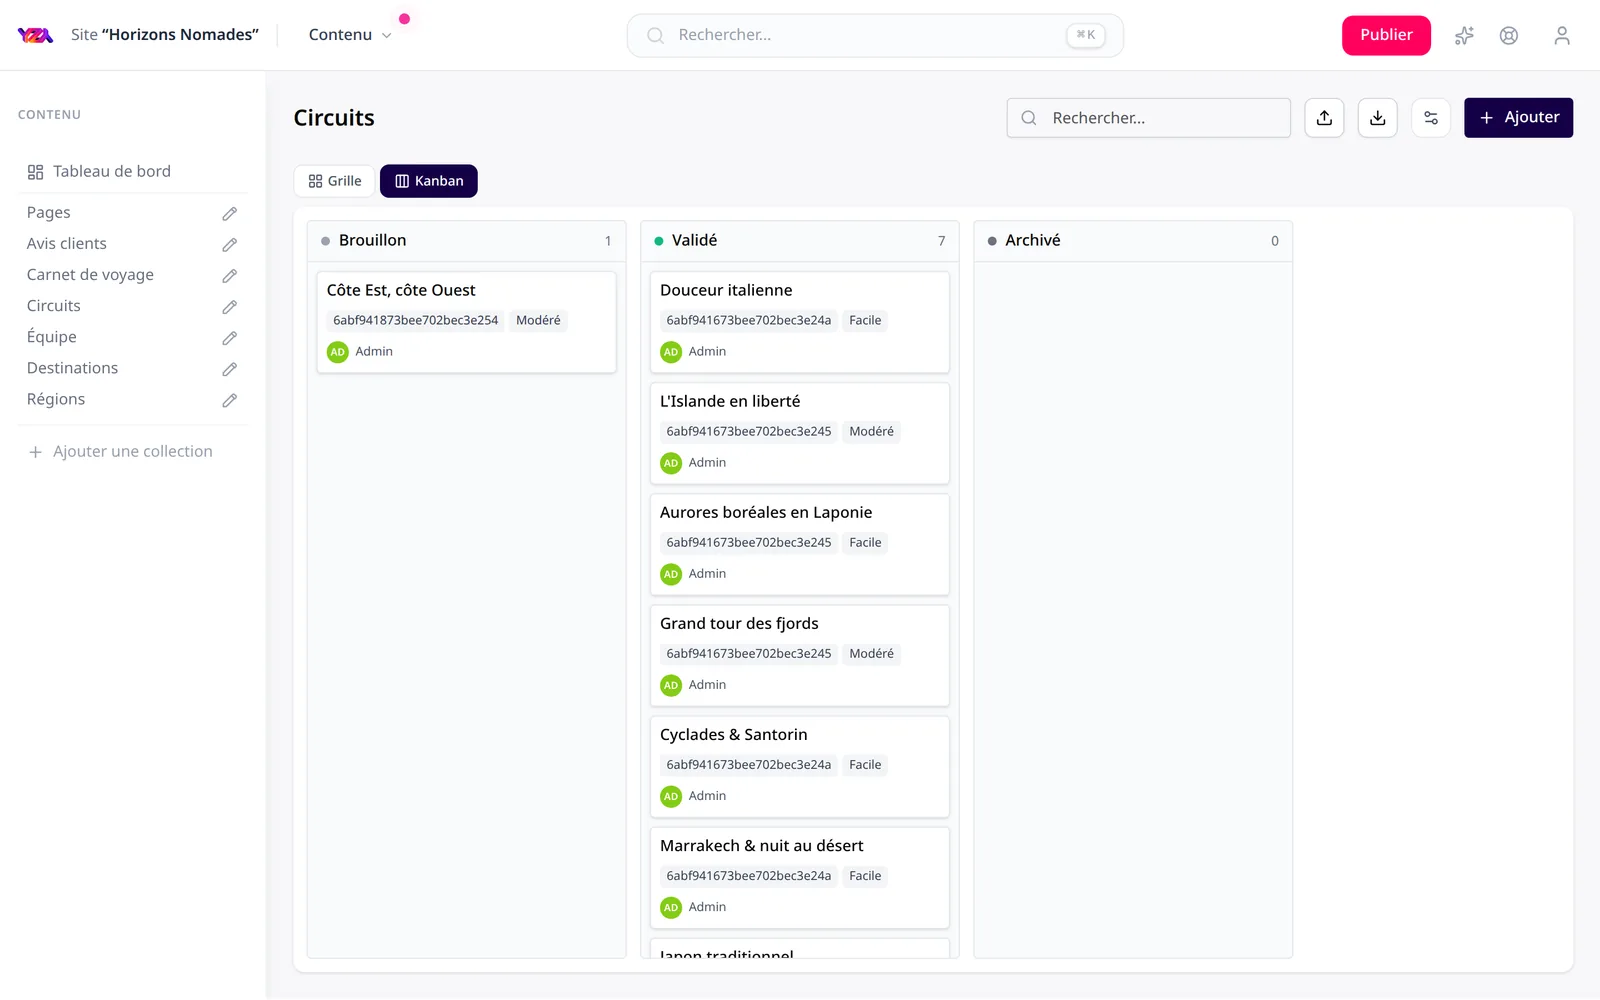This screenshot has height=1000, width=1600.
Task: Click the upload/export icon button
Action: click(x=1324, y=118)
